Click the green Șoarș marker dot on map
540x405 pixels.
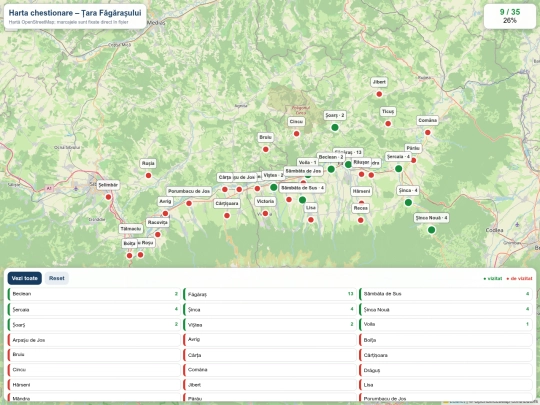[x=335, y=127]
